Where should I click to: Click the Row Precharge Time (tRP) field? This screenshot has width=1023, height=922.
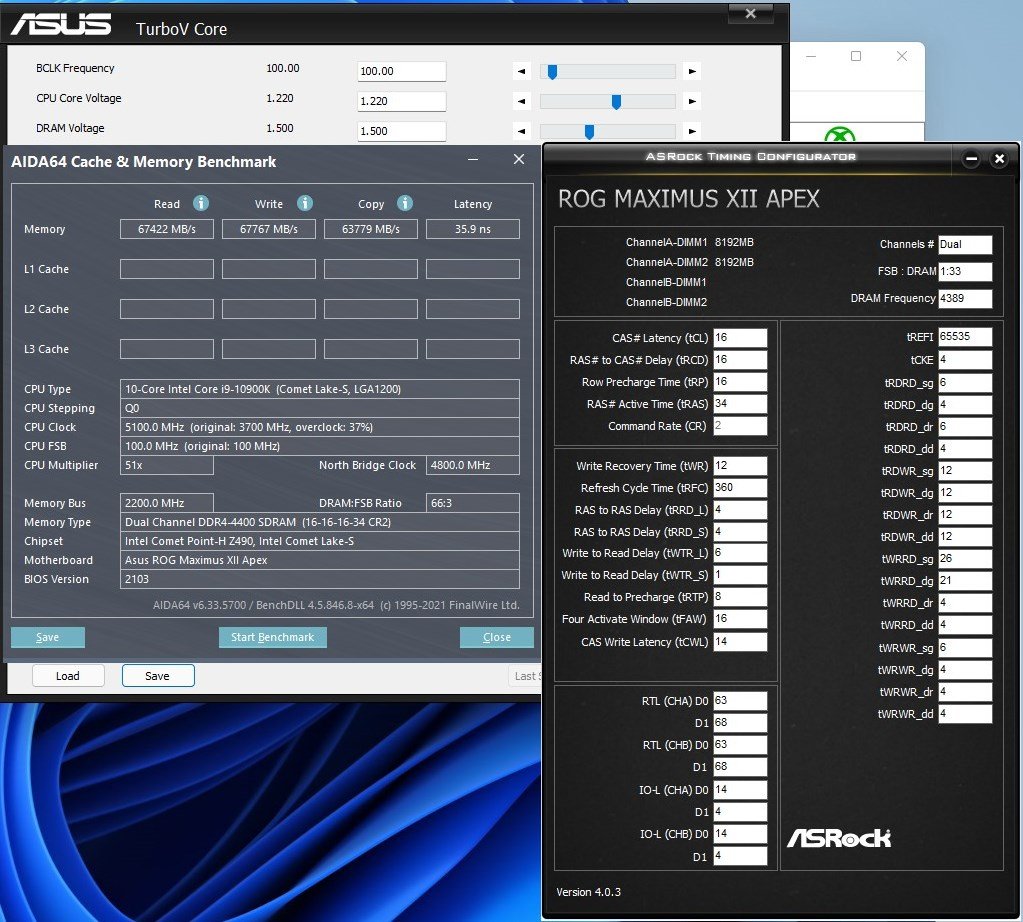pos(740,382)
